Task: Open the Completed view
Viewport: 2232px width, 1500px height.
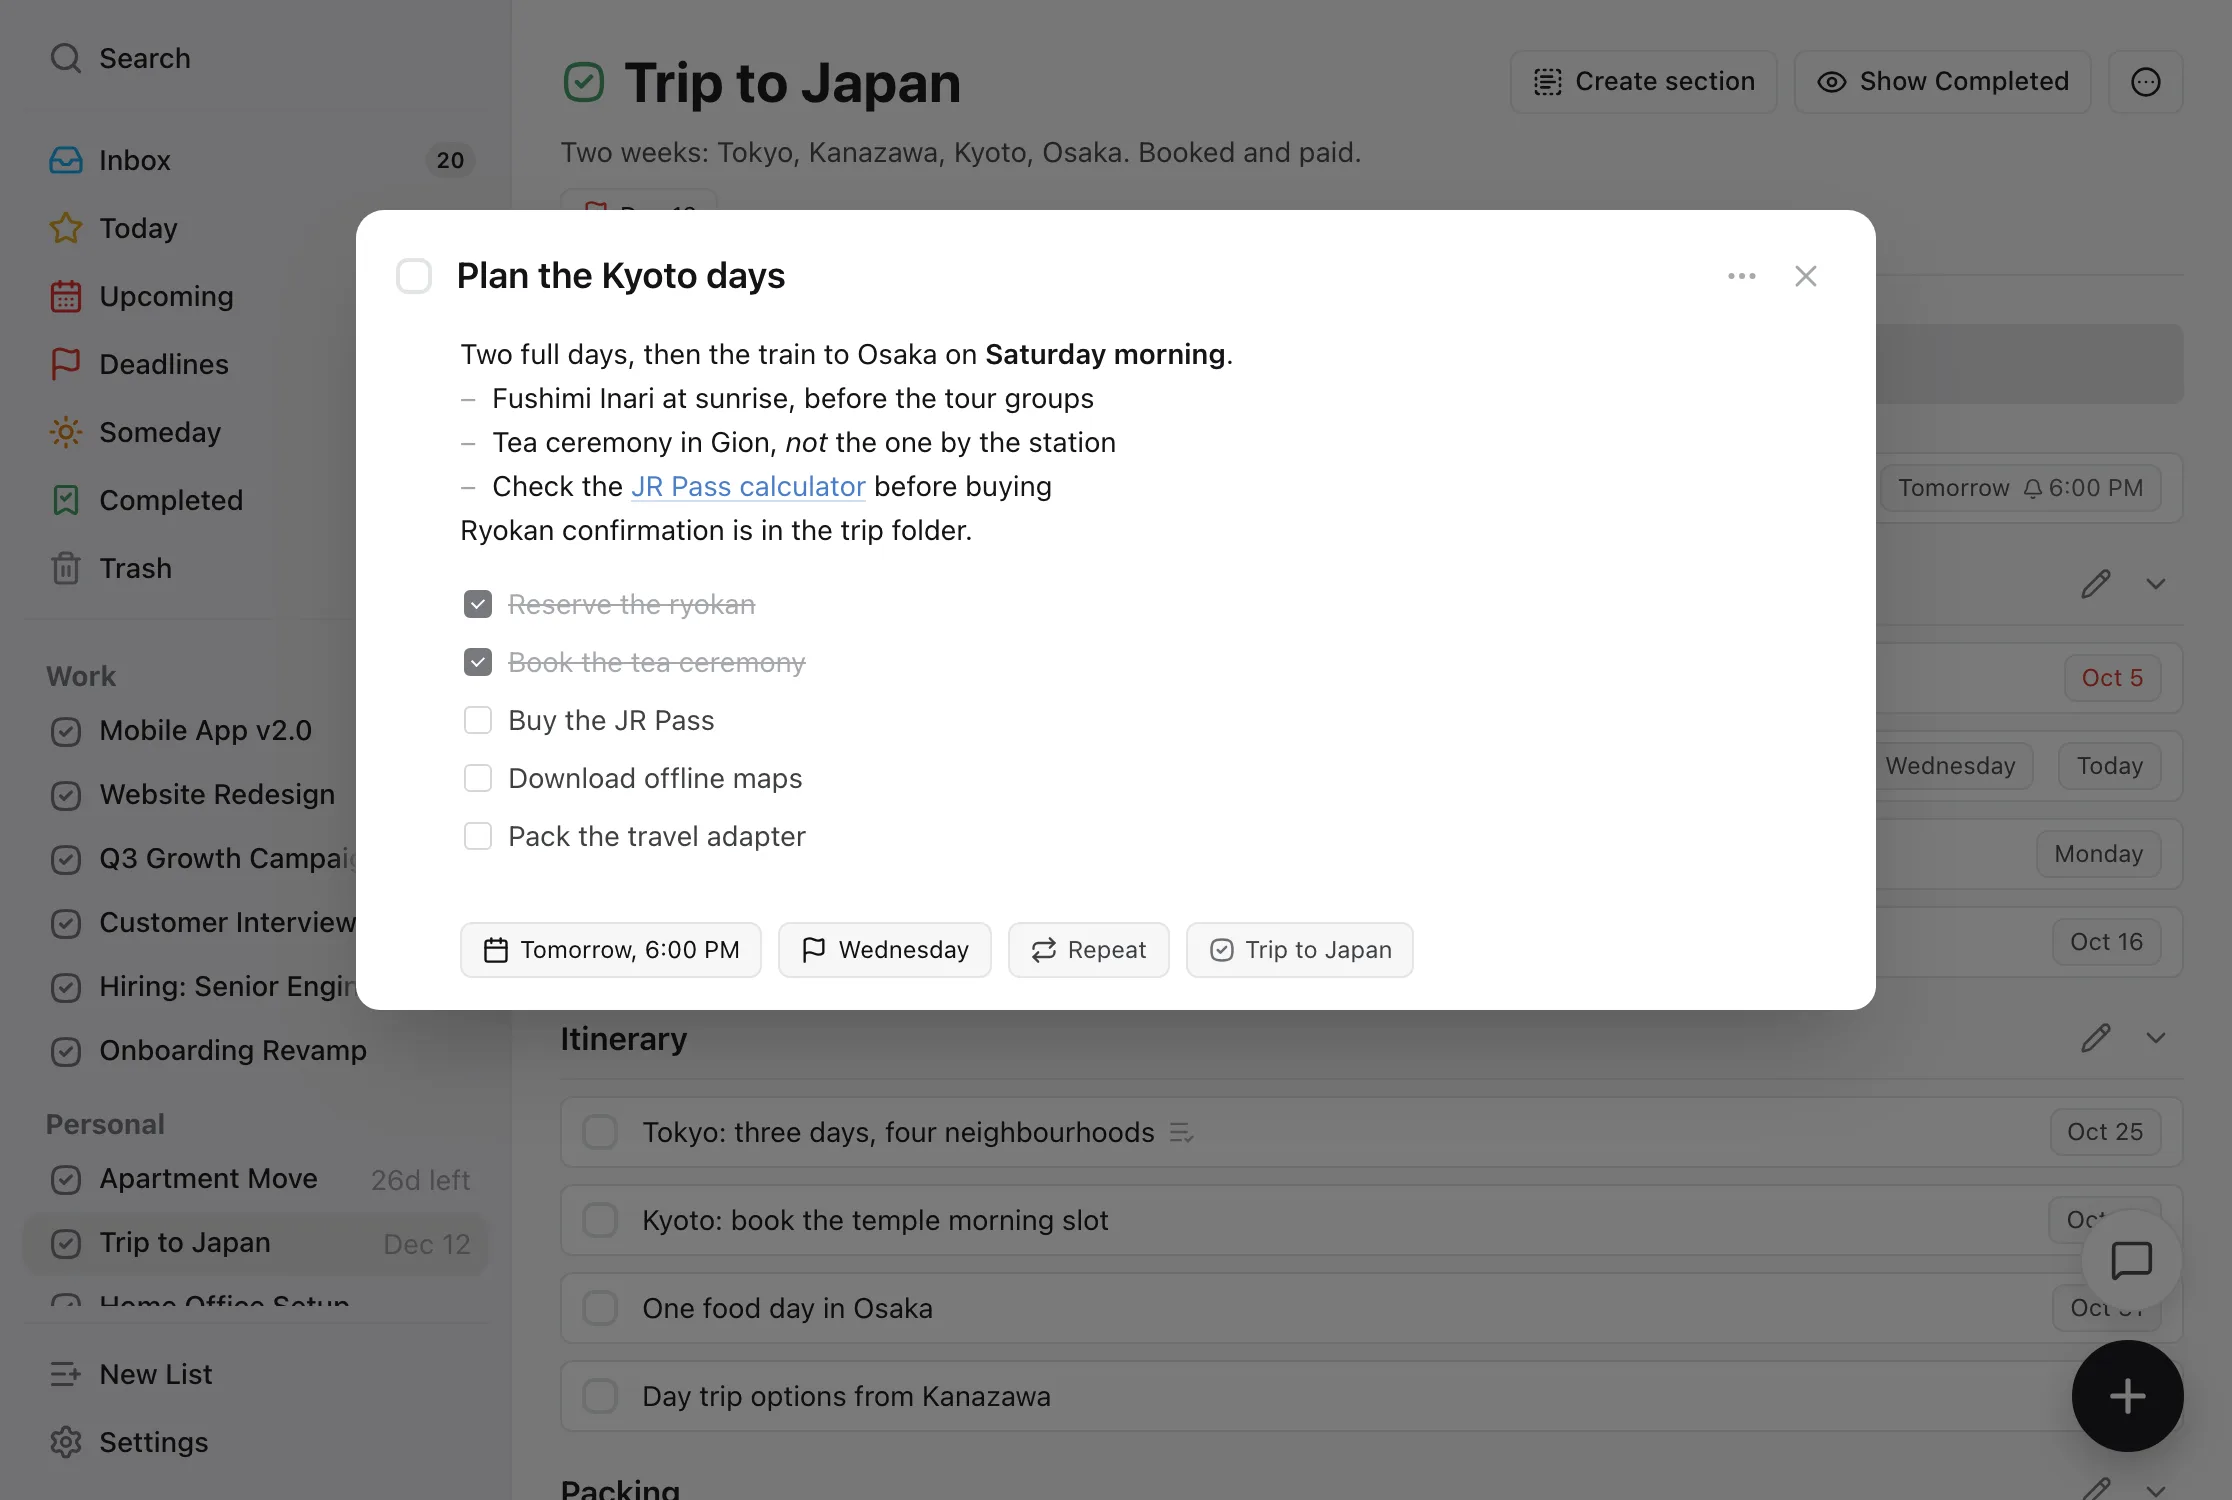Action: click(x=257, y=500)
